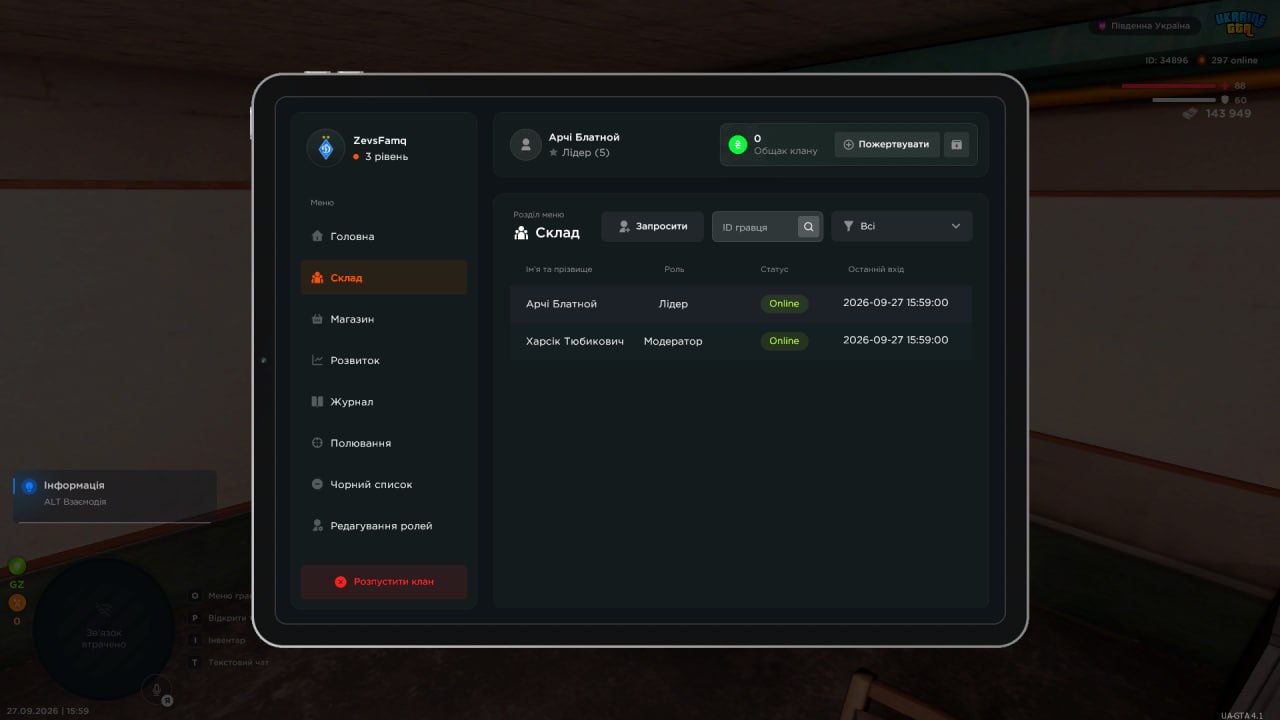Click Online status badge for Арчі Блатной
This screenshot has height=720, width=1280.
click(x=784, y=304)
